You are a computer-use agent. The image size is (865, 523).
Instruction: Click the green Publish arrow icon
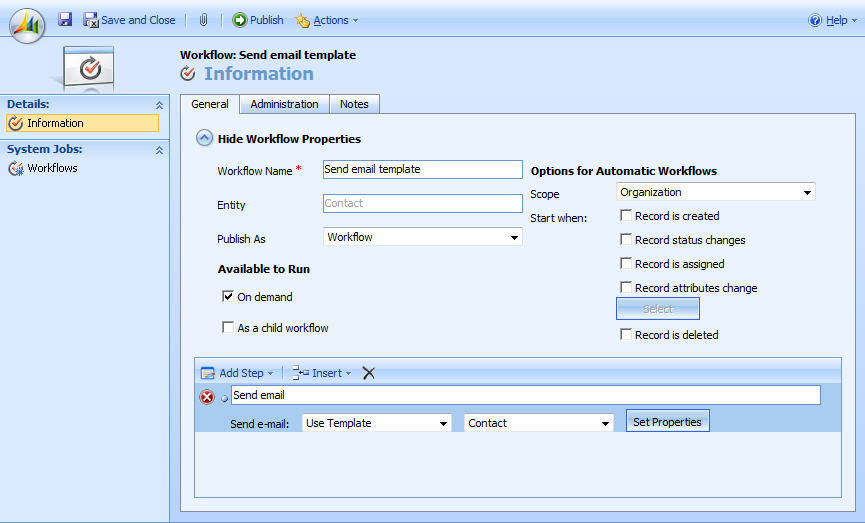click(239, 20)
